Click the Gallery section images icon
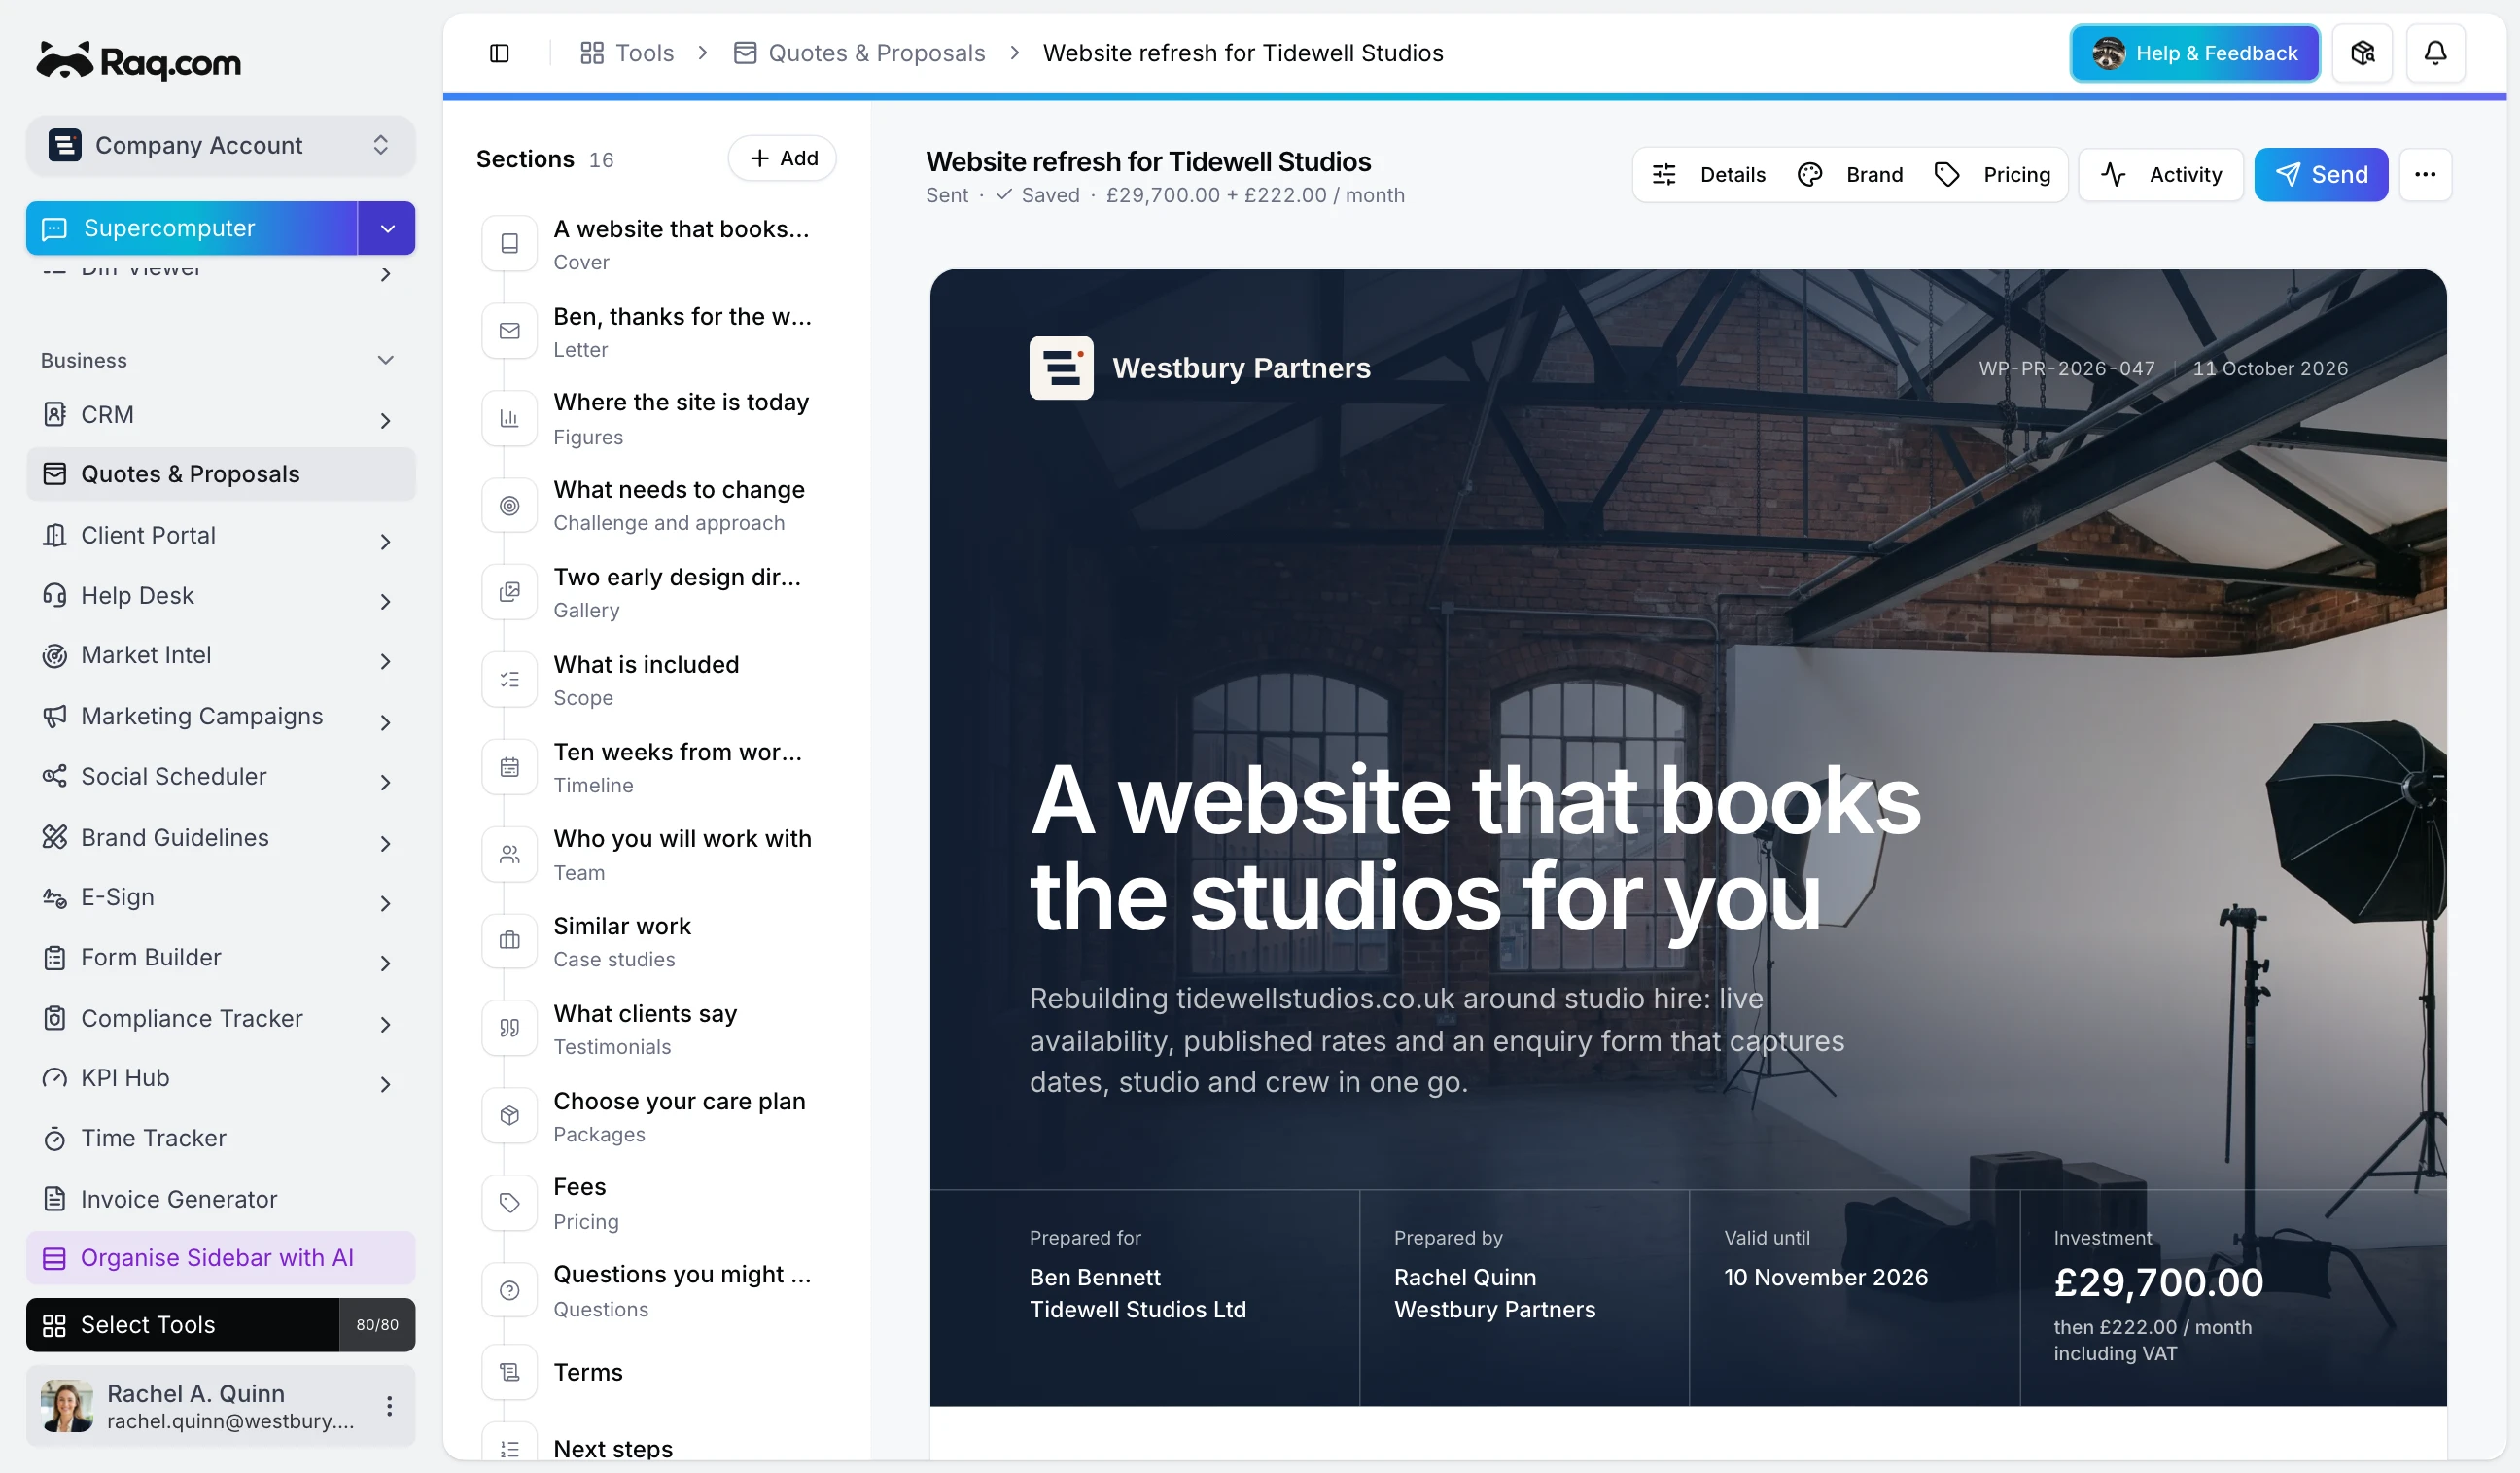Image resolution: width=2520 pixels, height=1473 pixels. coord(510,592)
